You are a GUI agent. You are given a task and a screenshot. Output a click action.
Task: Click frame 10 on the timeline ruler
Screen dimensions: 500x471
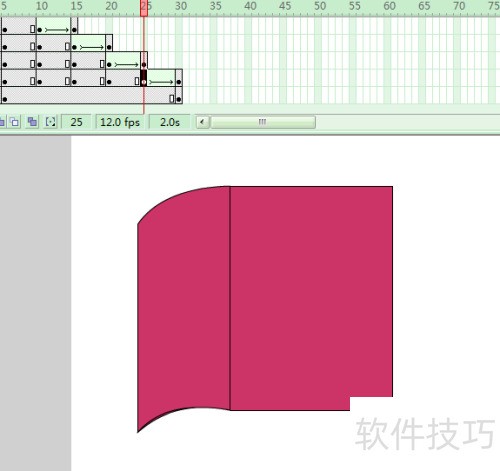pyautogui.click(x=41, y=6)
